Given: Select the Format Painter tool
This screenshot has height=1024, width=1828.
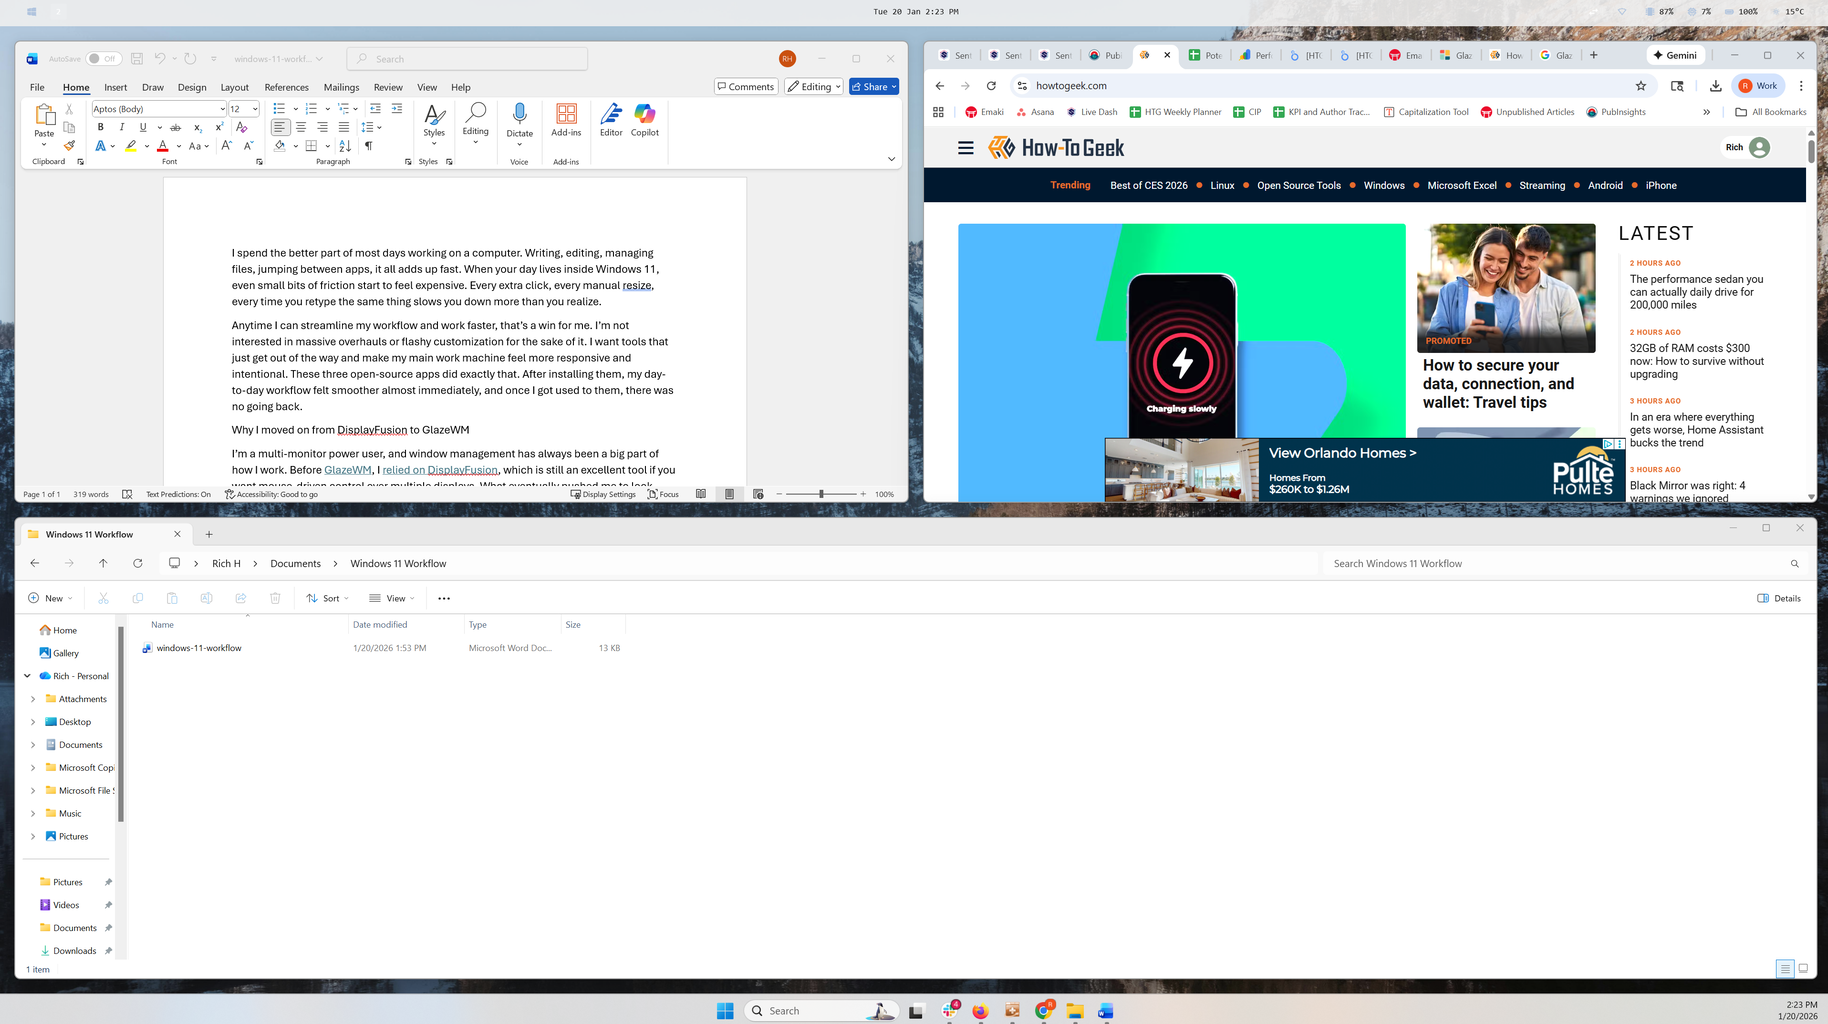Looking at the screenshot, I should [x=68, y=146].
